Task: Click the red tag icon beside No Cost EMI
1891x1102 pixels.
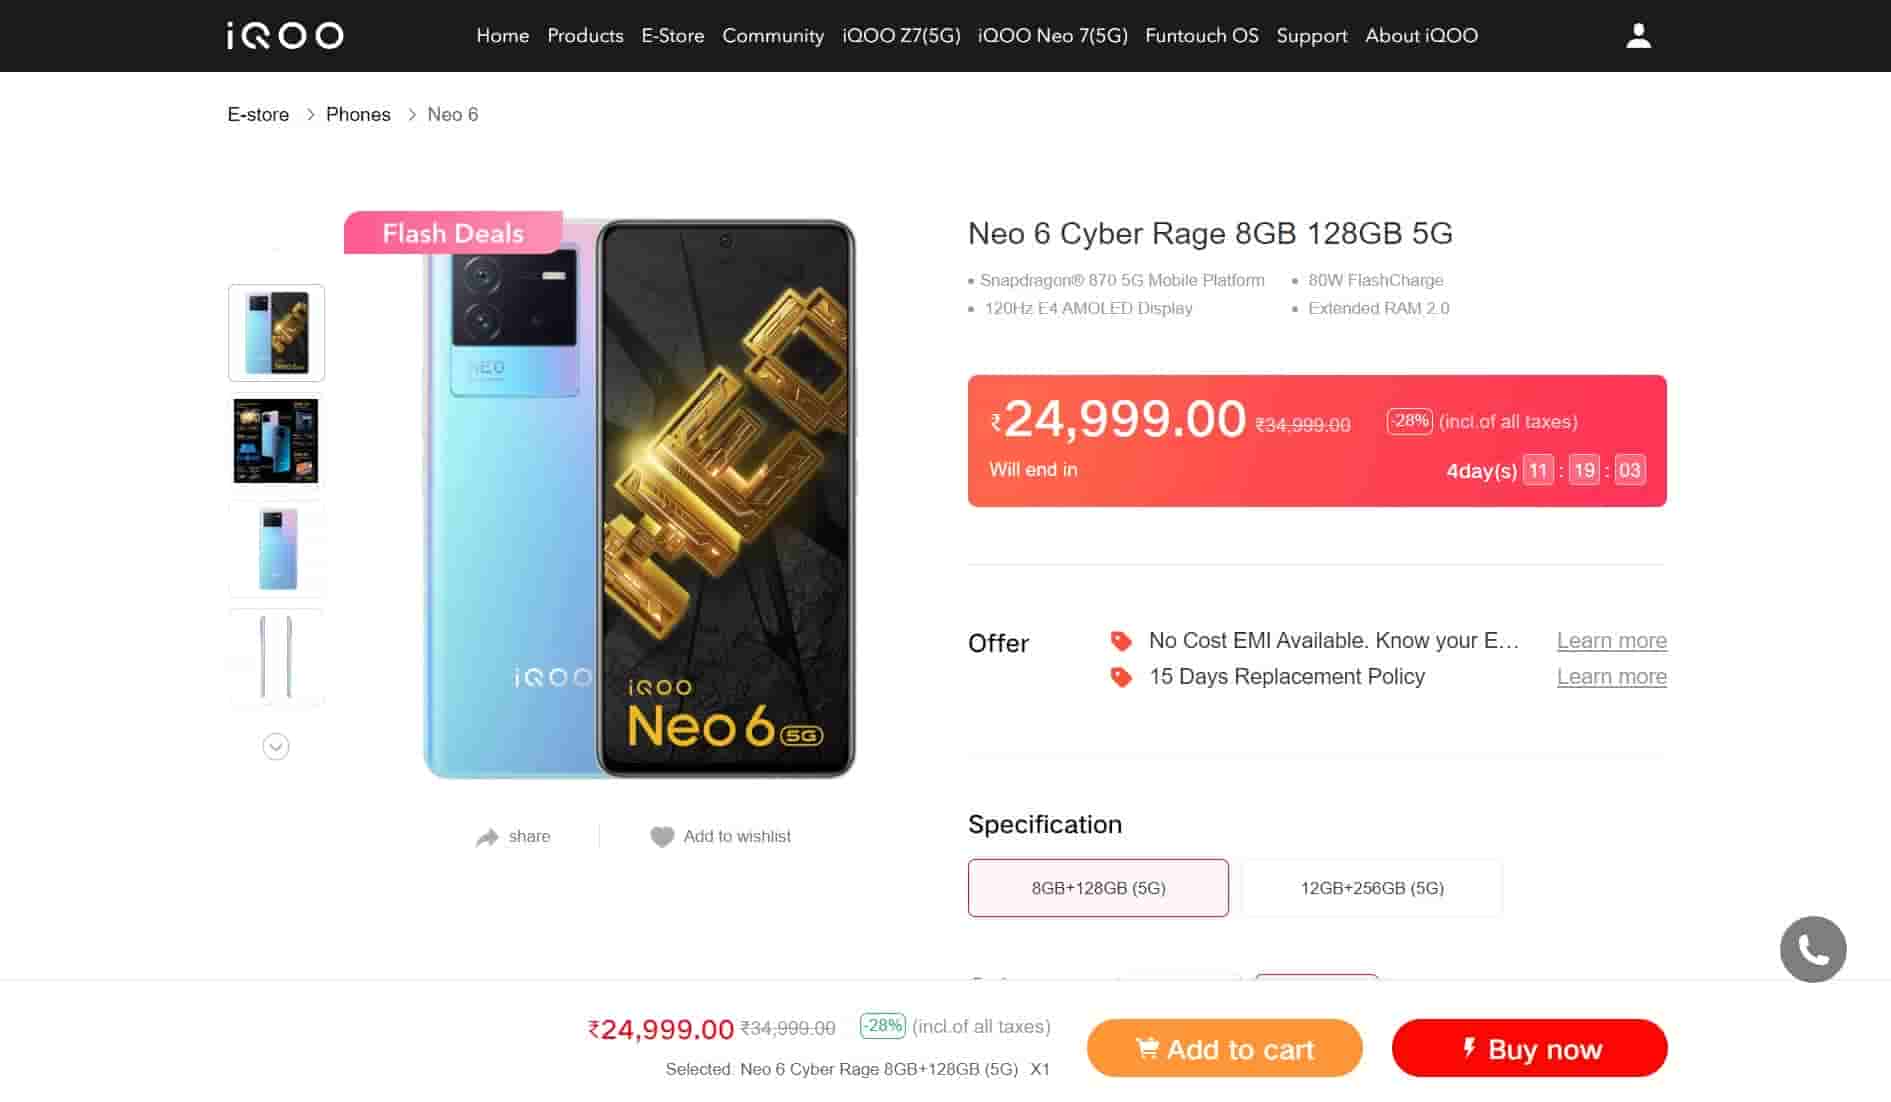Action: point(1121,641)
